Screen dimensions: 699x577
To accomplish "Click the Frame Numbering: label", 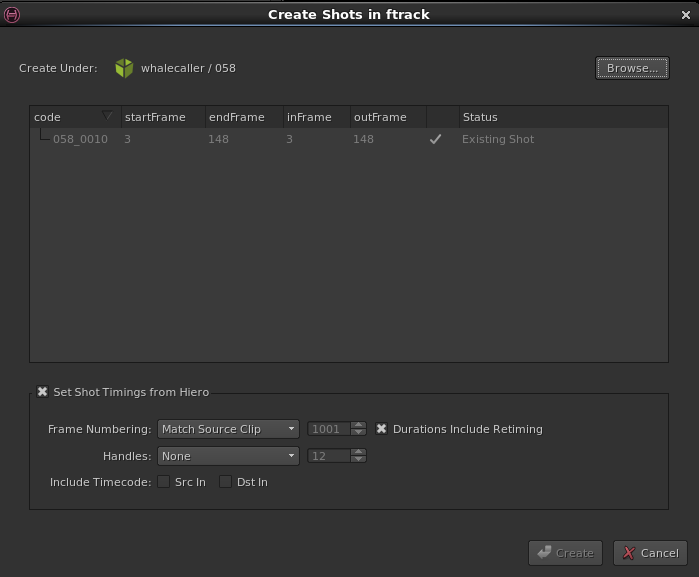I will coord(99,429).
